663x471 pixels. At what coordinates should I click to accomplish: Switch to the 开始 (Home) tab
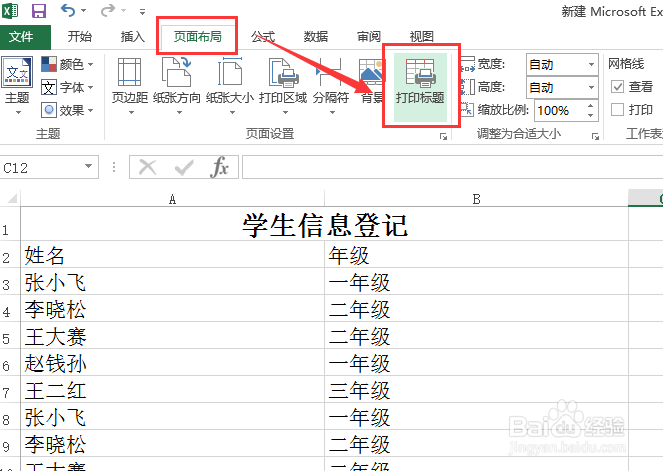(x=79, y=37)
